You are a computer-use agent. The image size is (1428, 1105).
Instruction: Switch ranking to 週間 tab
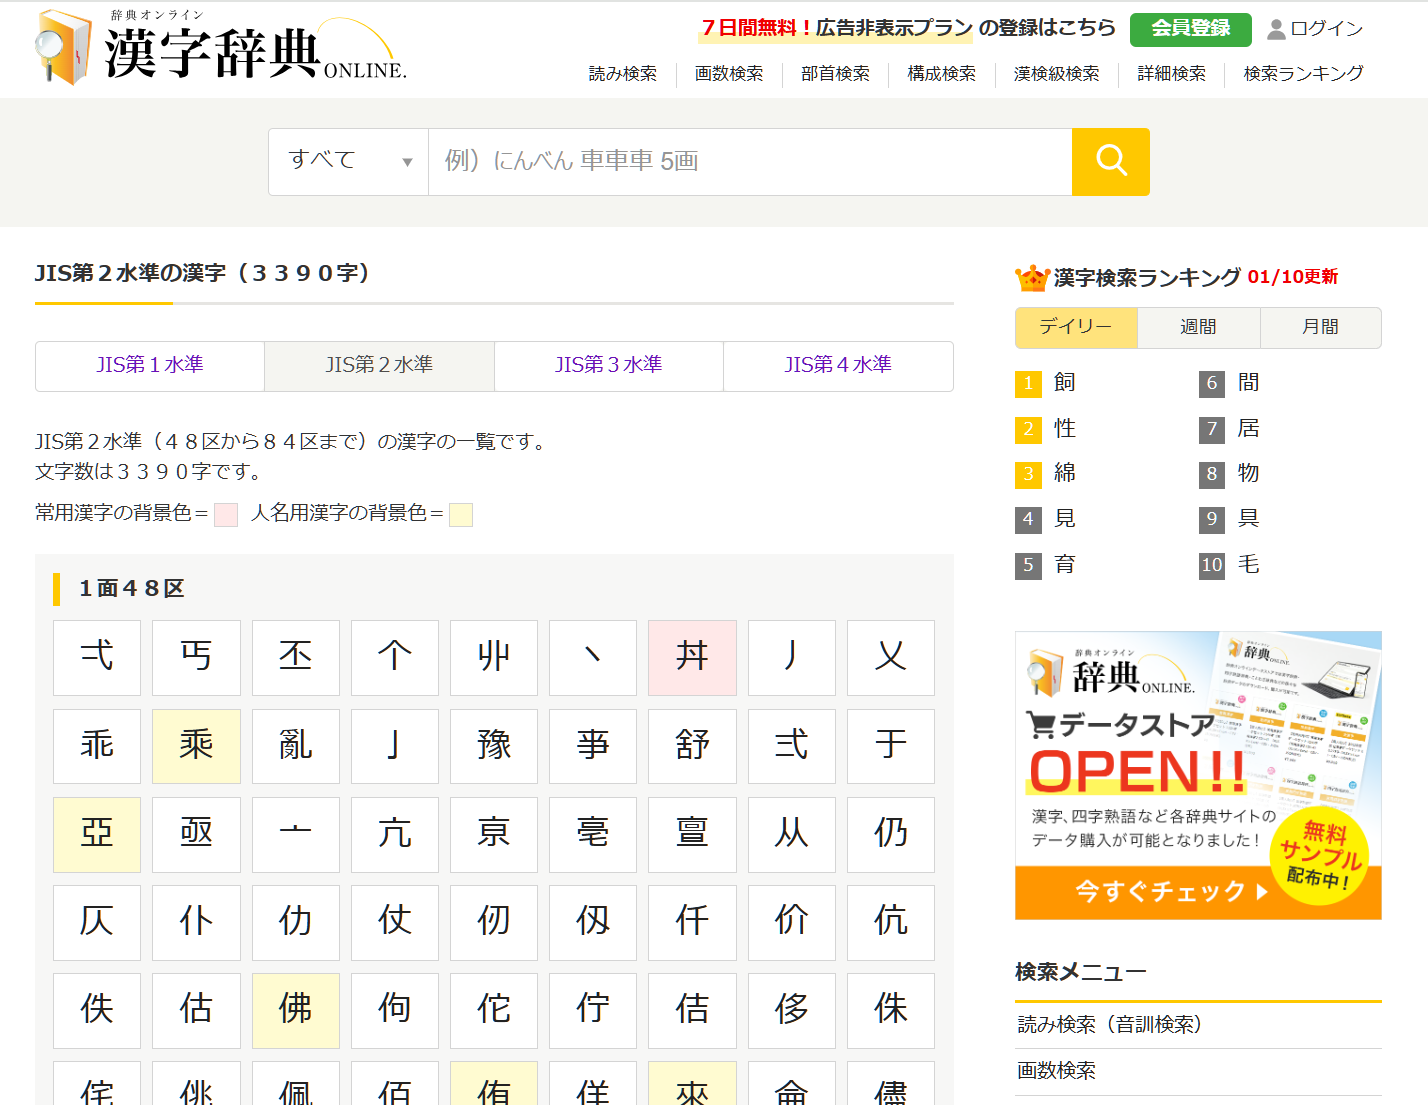coord(1198,327)
